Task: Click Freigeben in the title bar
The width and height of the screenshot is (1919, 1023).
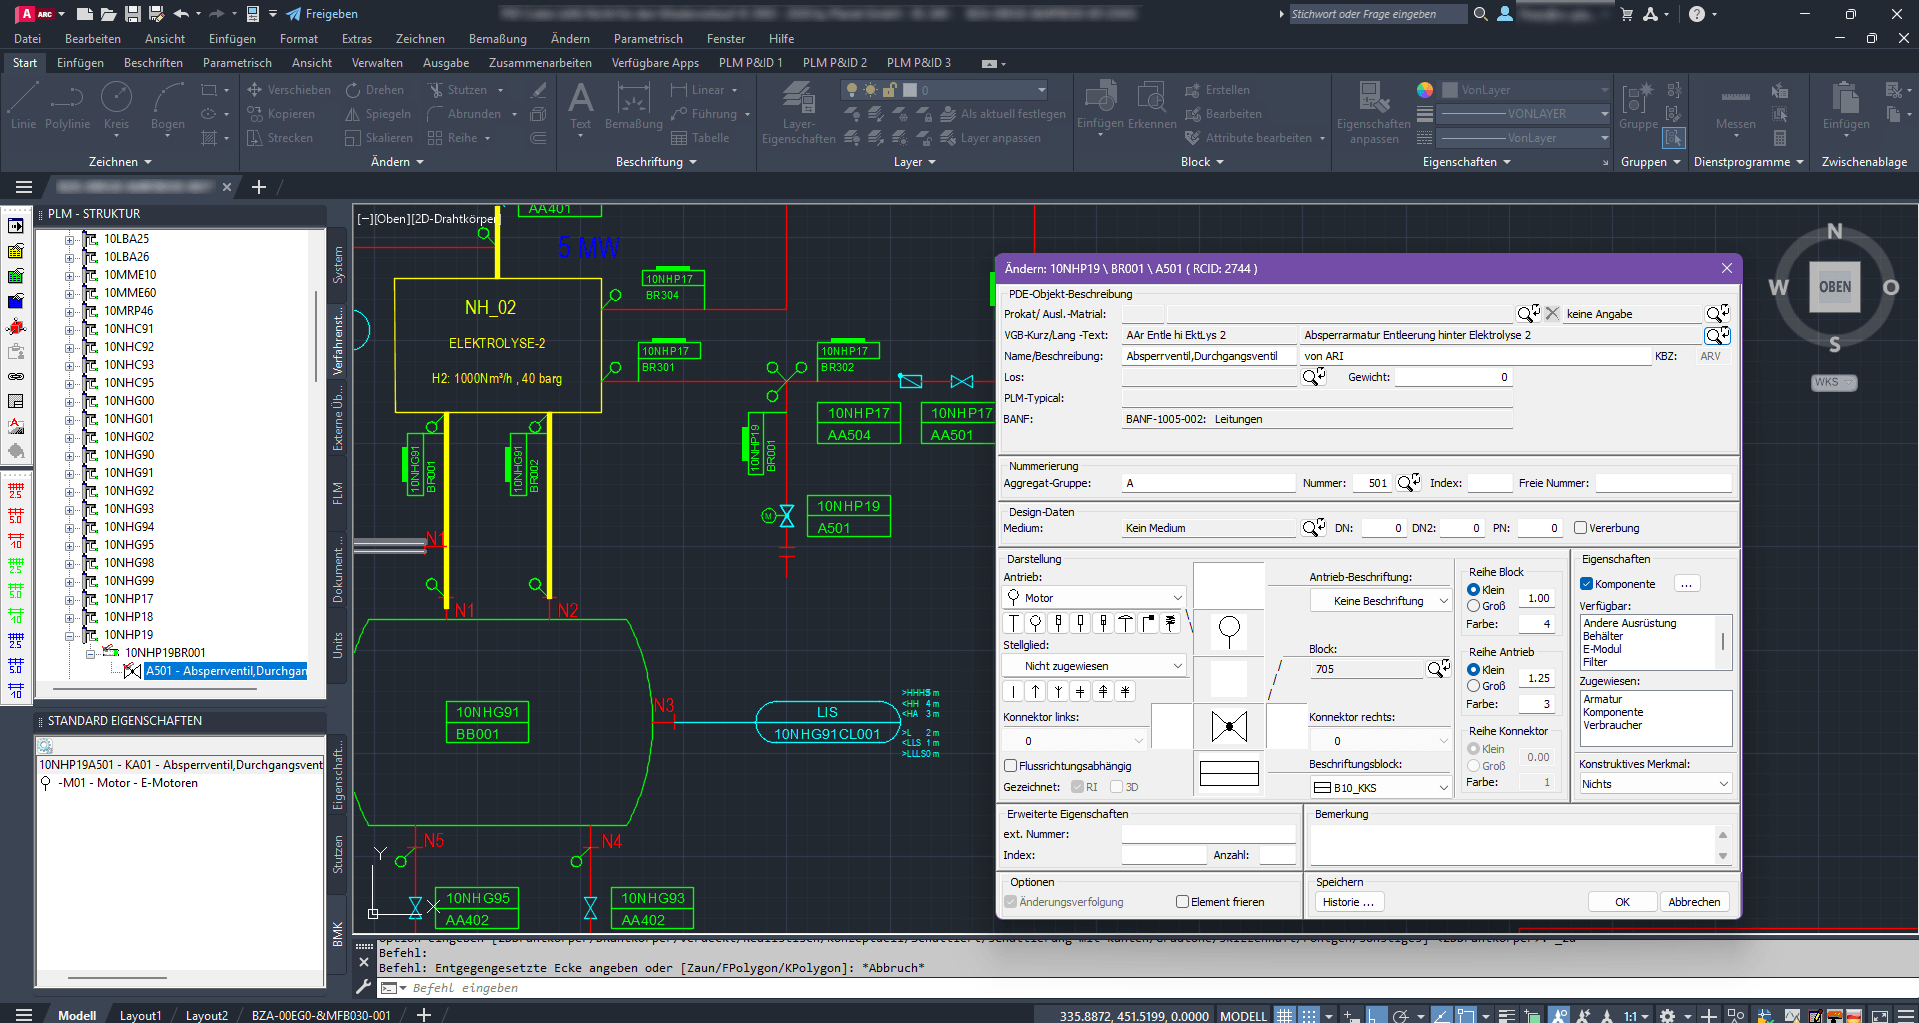Action: pos(322,14)
